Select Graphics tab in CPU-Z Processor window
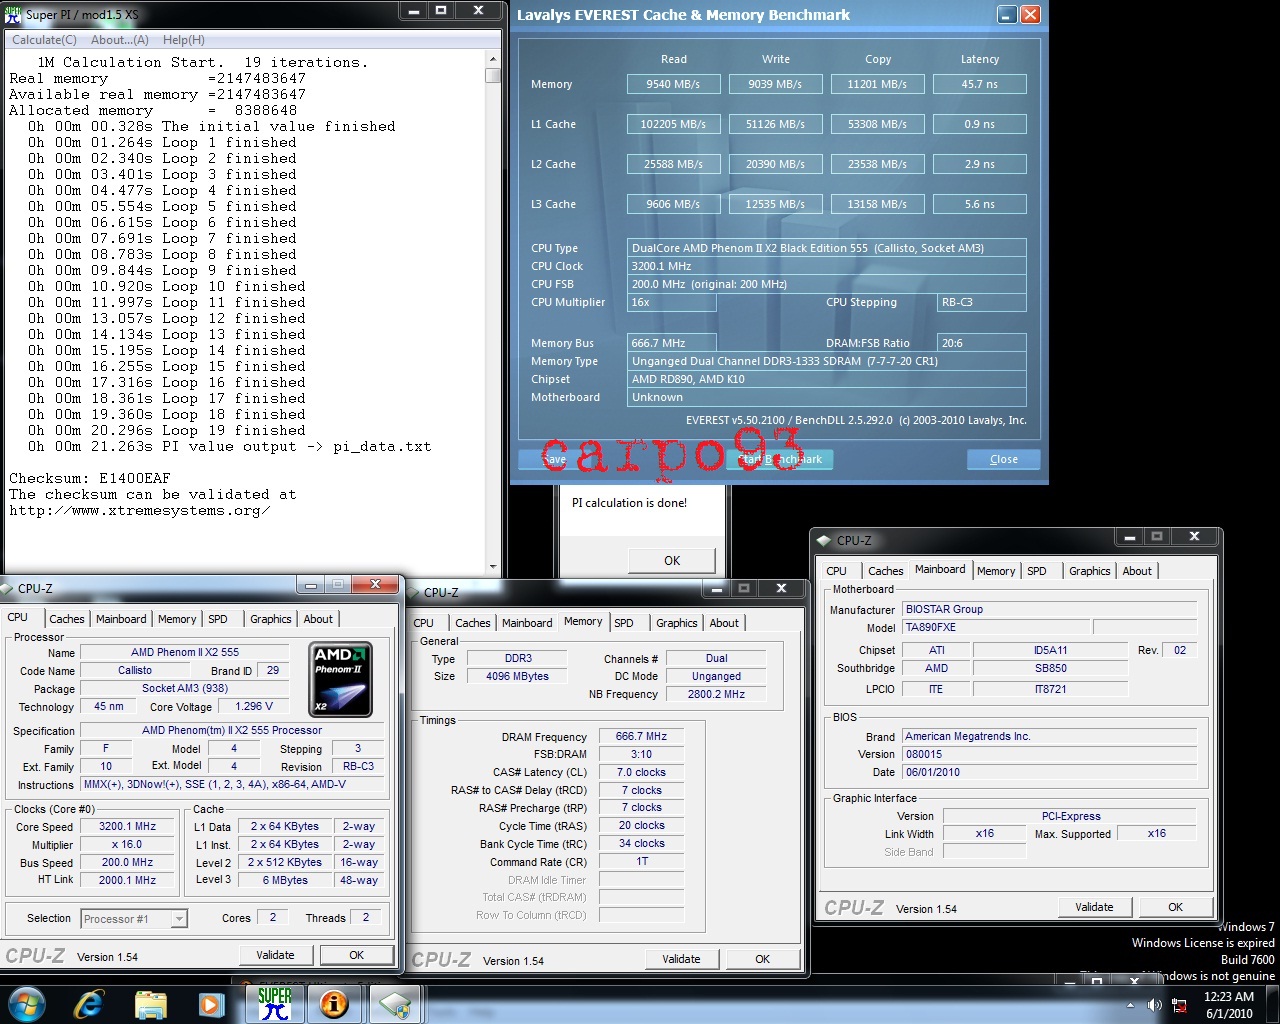The width and height of the screenshot is (1280, 1024). pos(271,619)
